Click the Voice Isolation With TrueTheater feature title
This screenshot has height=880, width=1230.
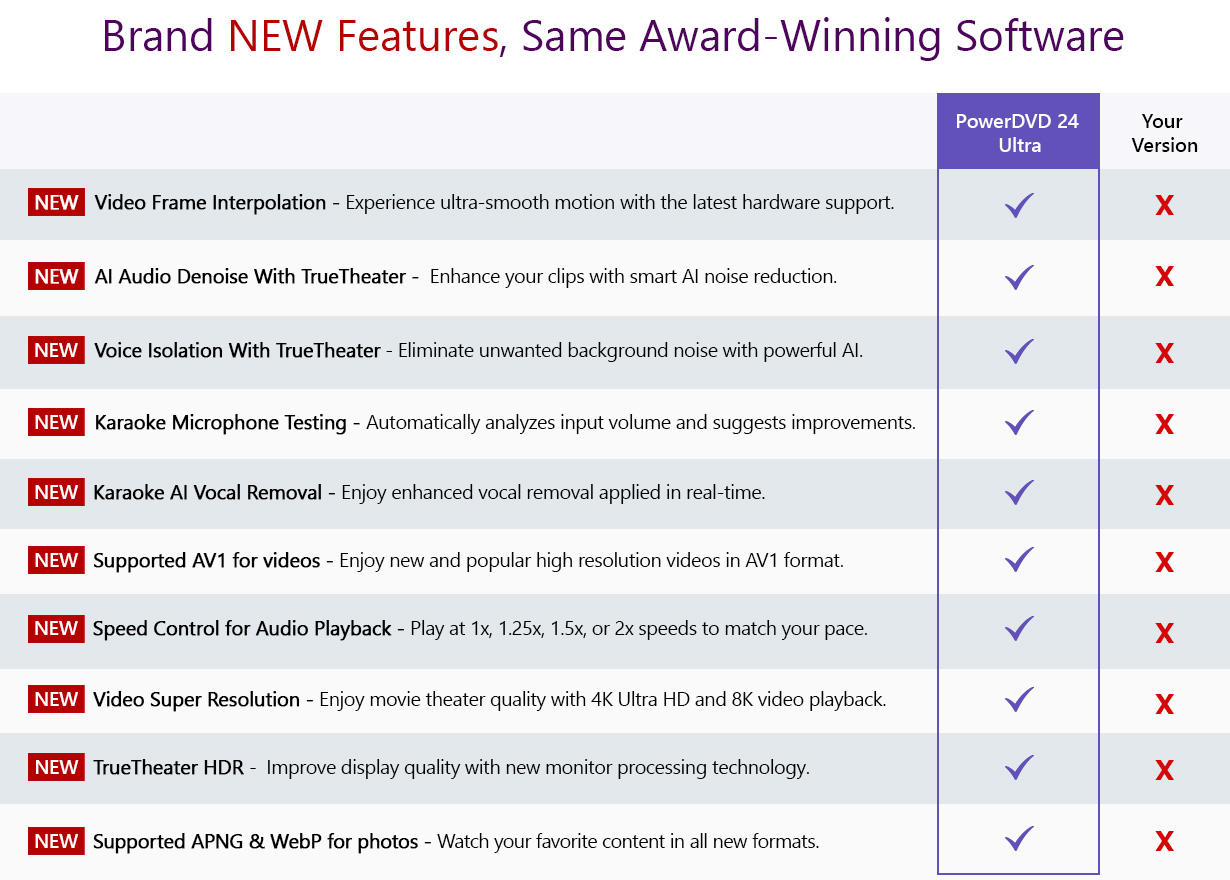[237, 351]
